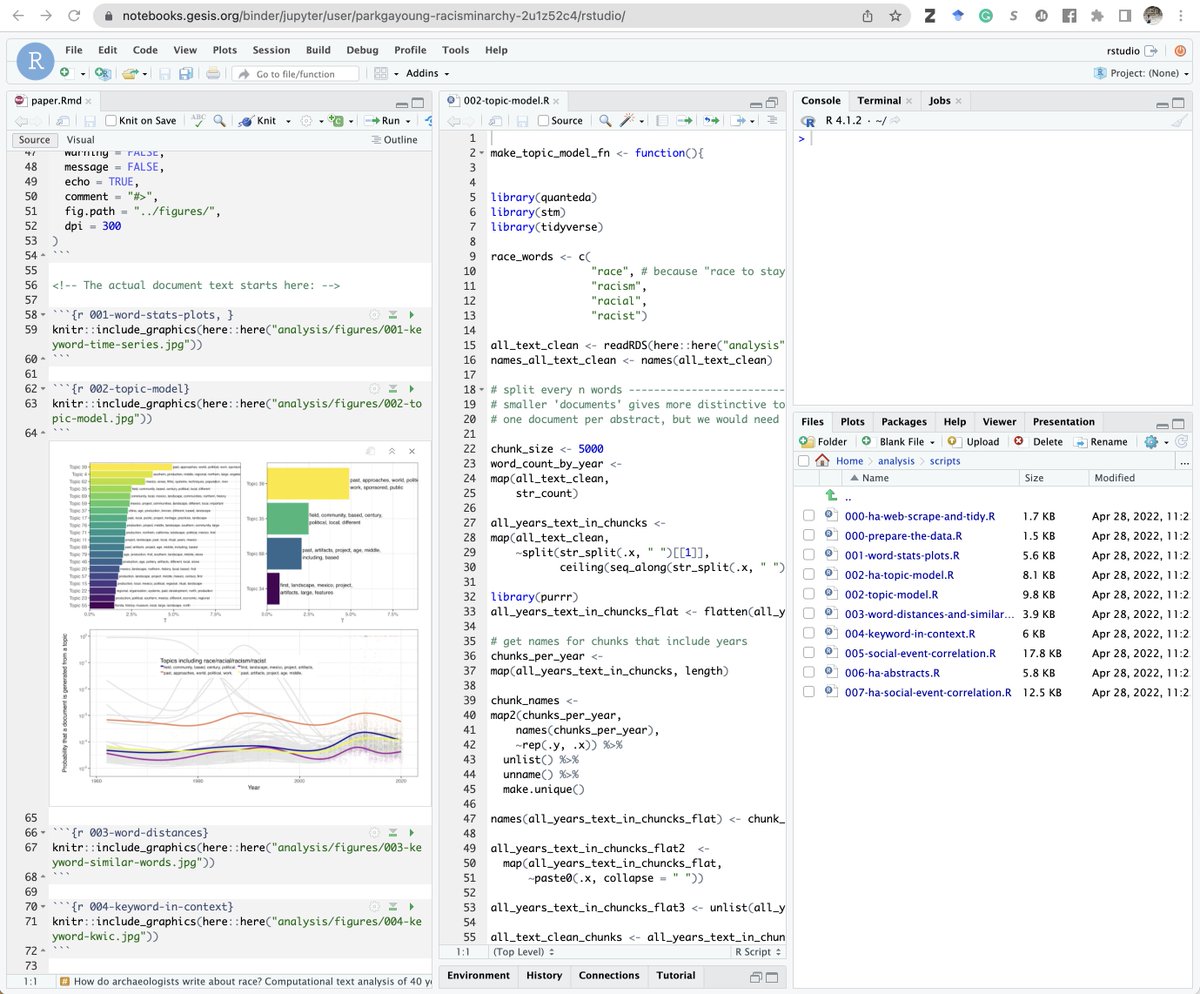Click the Open File folder icon
Image resolution: width=1200 pixels, height=994 pixels.
pyautogui.click(x=129, y=73)
